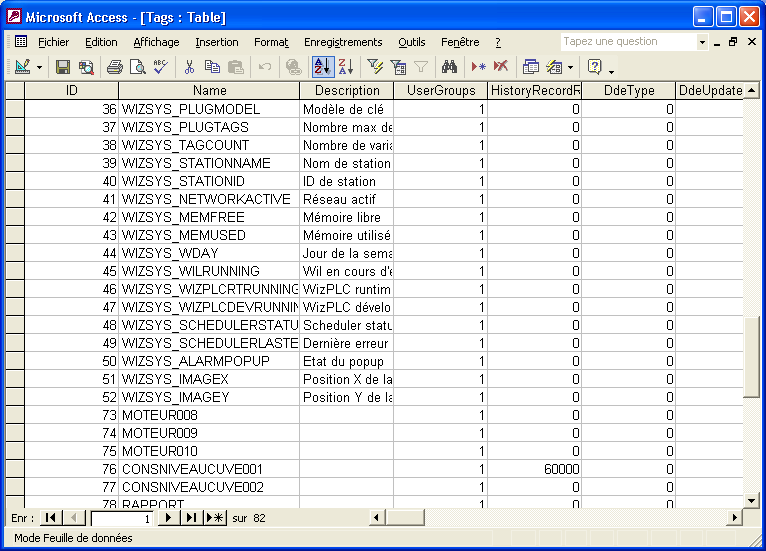
Task: Open the Affichage menu
Action: (x=156, y=42)
